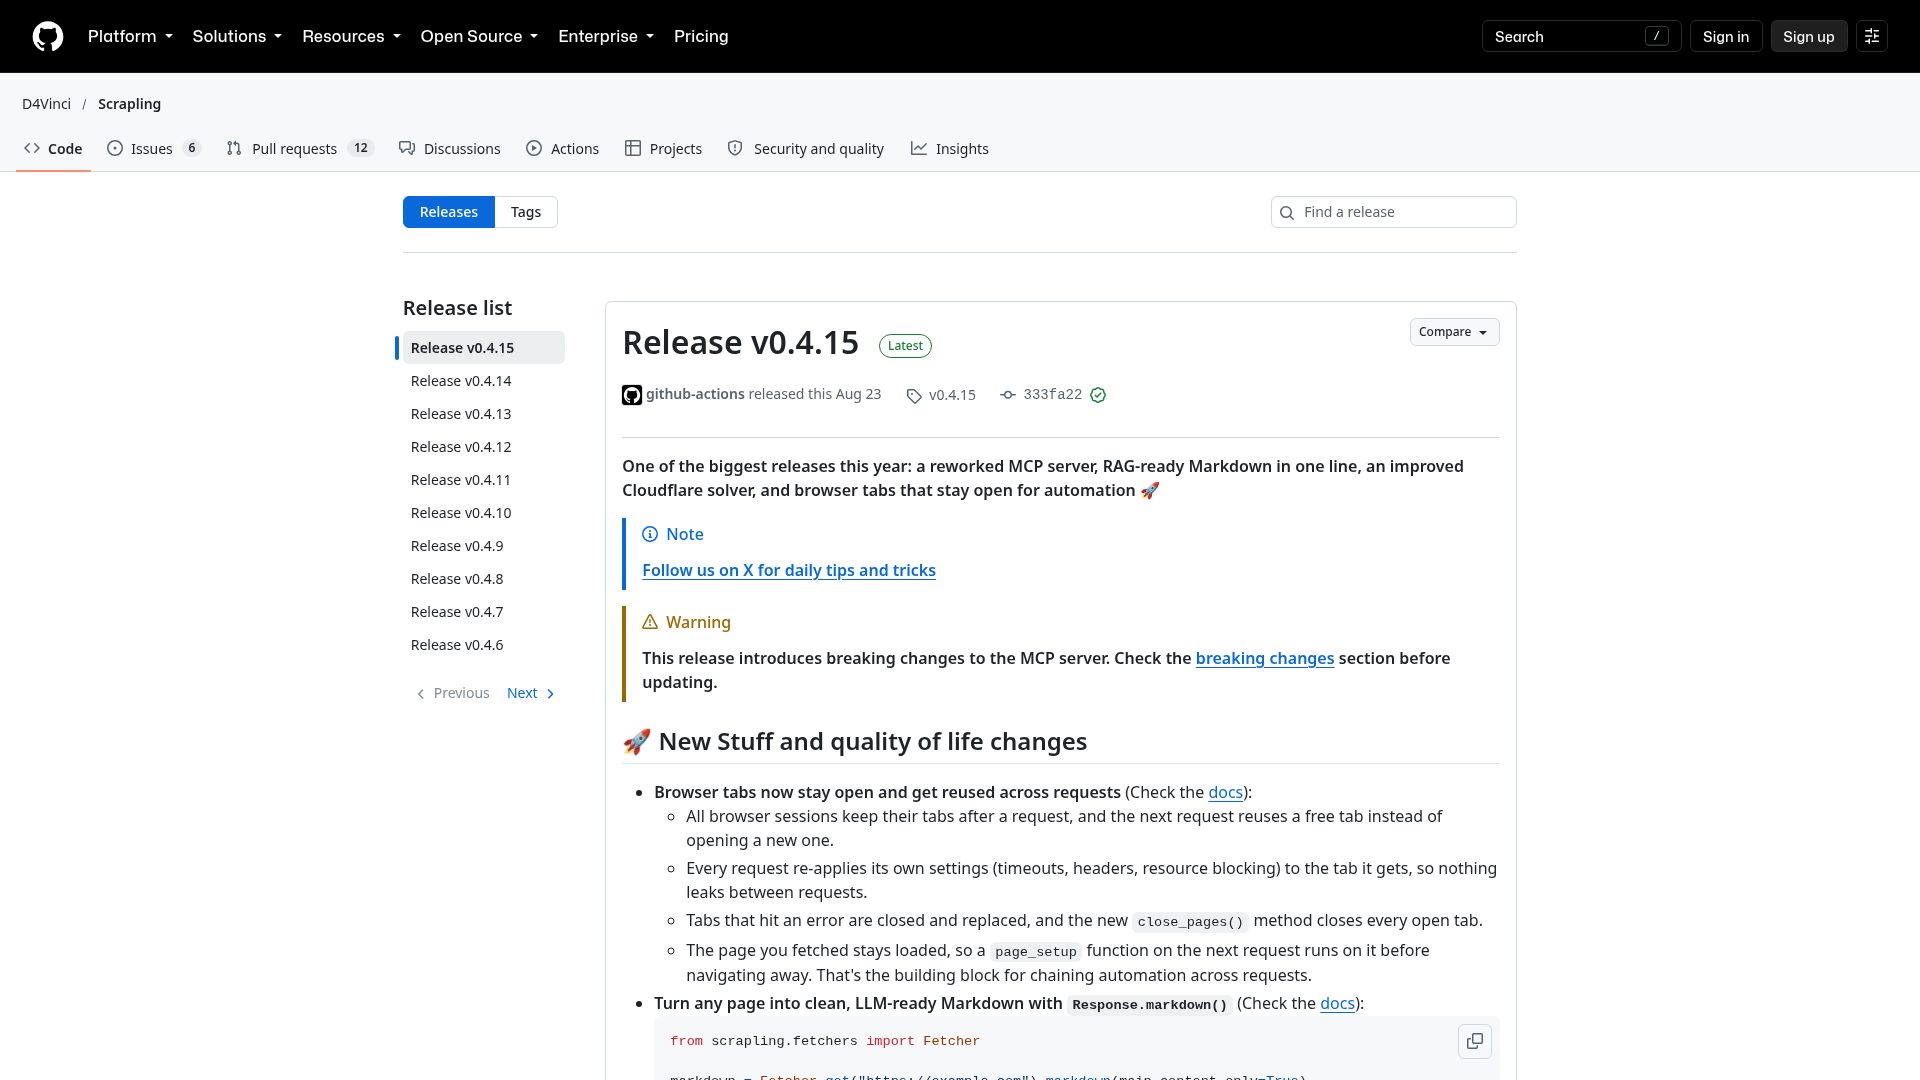Click the Projects table icon

[633, 148]
